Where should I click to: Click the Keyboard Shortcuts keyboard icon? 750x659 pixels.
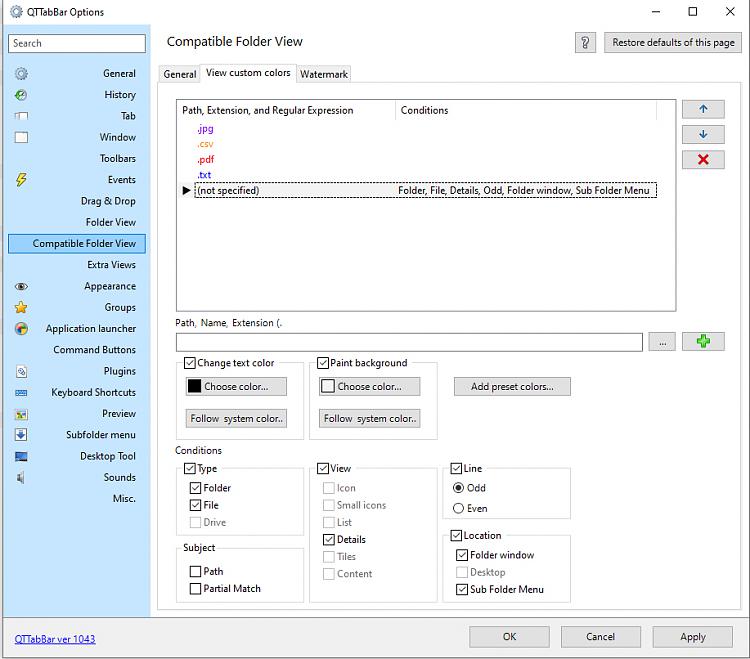pos(21,393)
